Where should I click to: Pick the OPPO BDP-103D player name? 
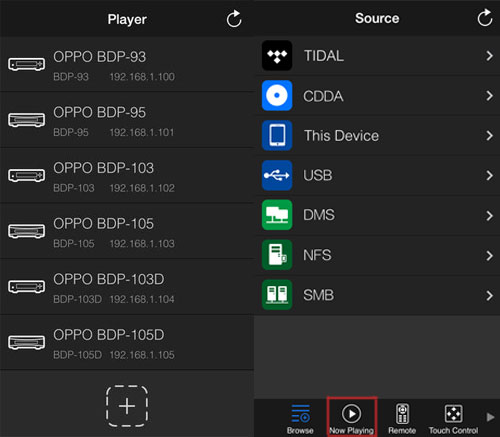click(x=109, y=279)
